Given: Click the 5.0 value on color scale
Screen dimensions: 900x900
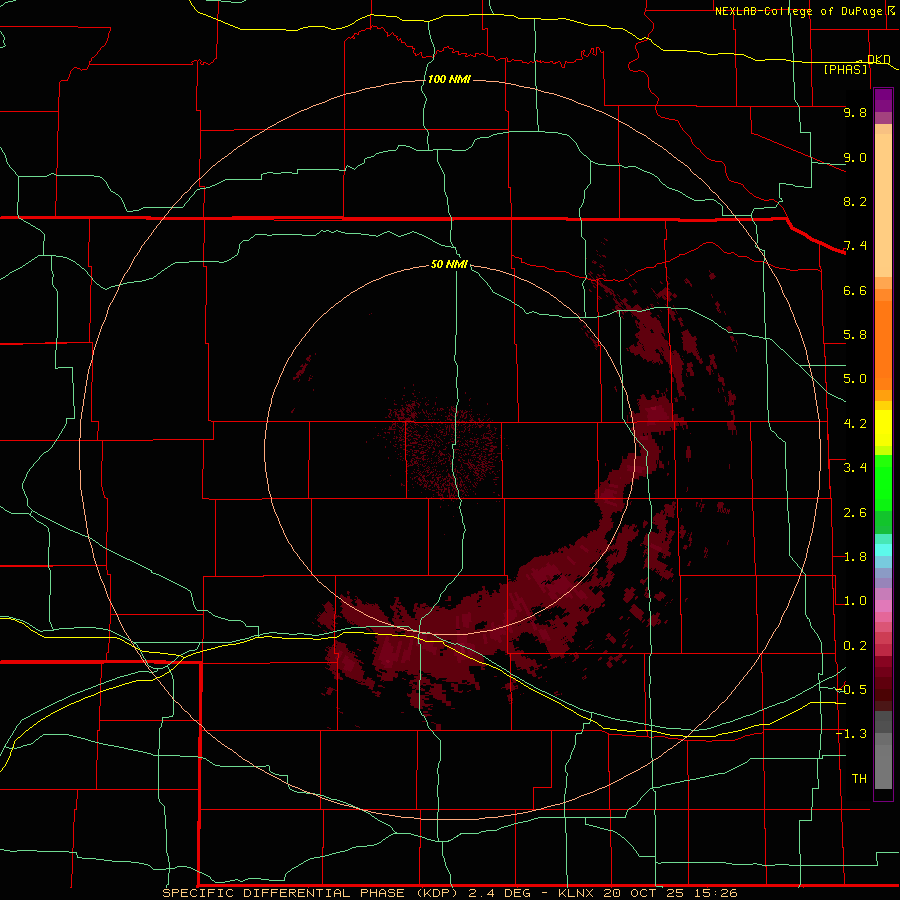Looking at the screenshot, I should point(855,379).
